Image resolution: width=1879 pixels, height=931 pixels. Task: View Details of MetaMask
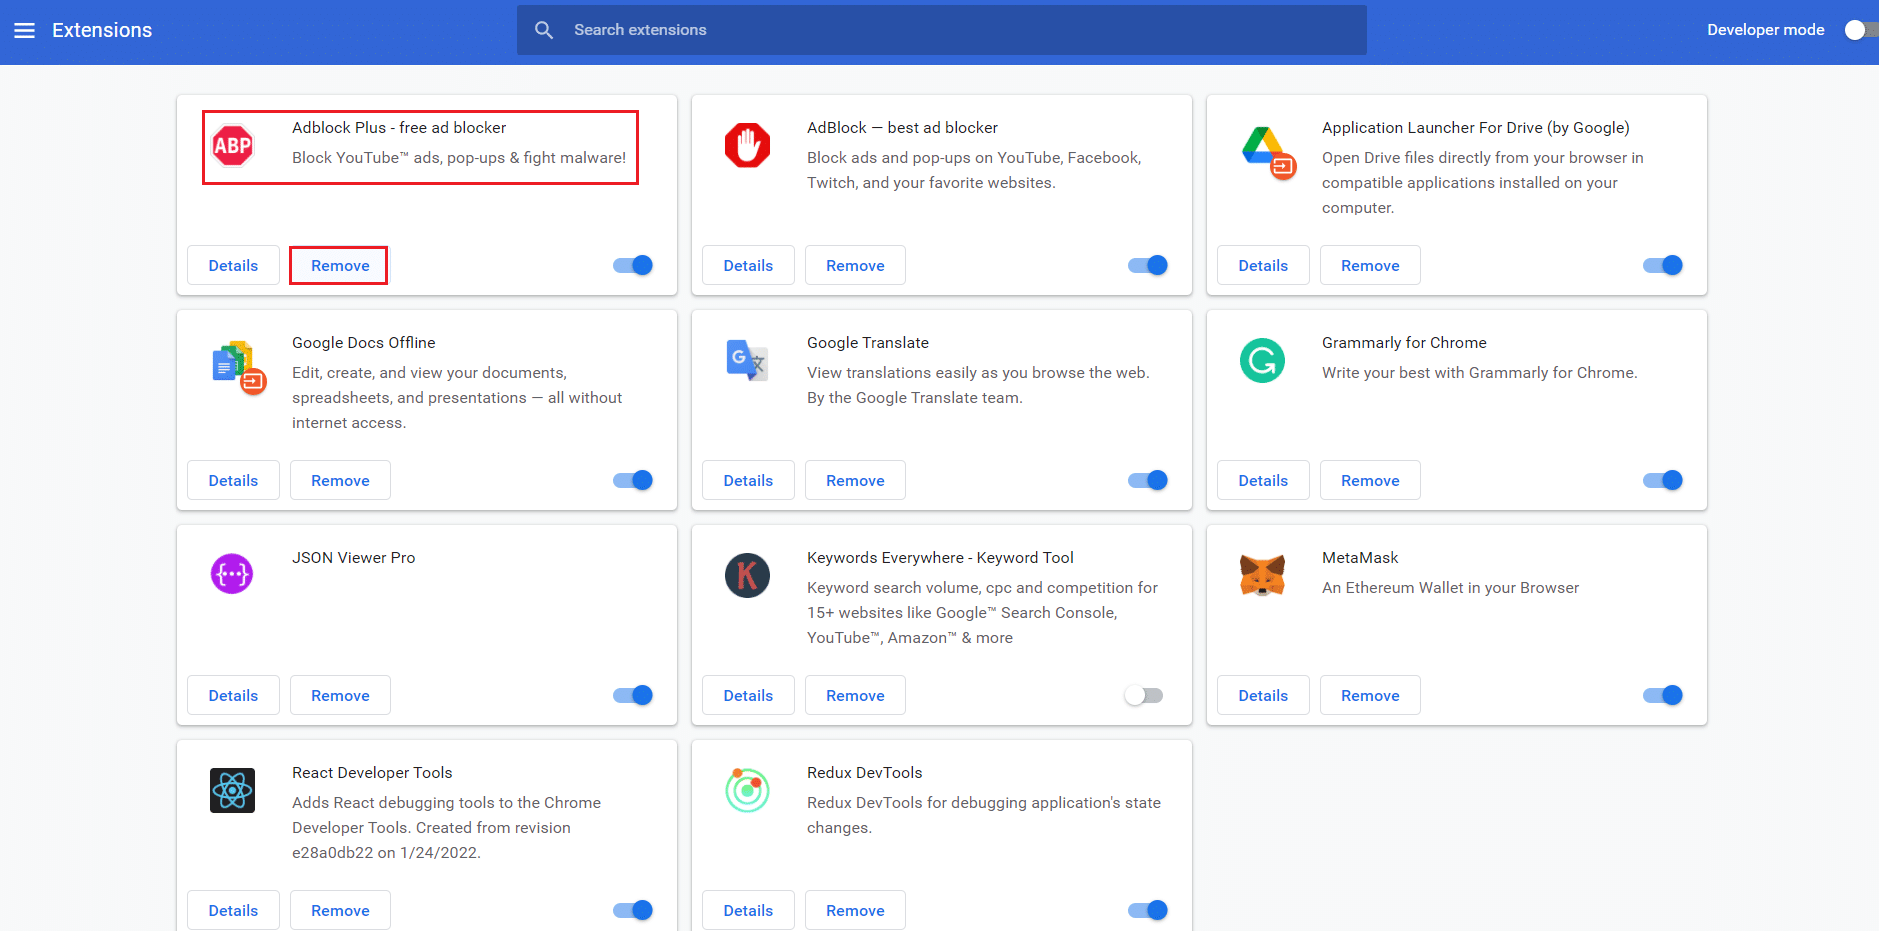click(1263, 695)
